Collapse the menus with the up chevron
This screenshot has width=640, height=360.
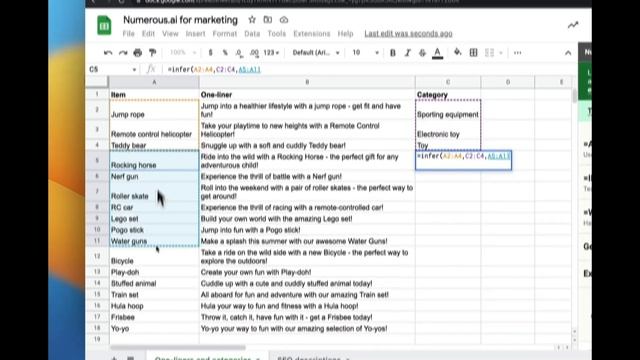click(x=568, y=53)
